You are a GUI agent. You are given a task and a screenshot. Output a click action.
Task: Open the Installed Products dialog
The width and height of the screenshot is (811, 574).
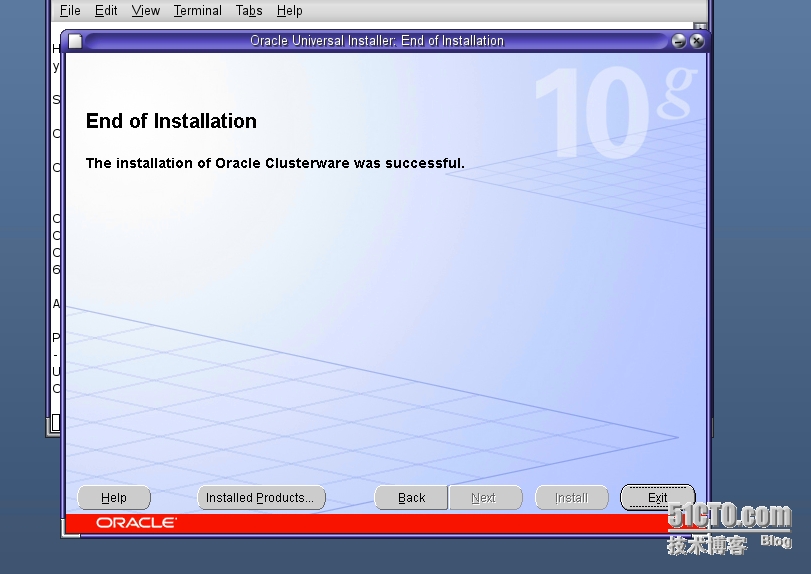point(261,497)
